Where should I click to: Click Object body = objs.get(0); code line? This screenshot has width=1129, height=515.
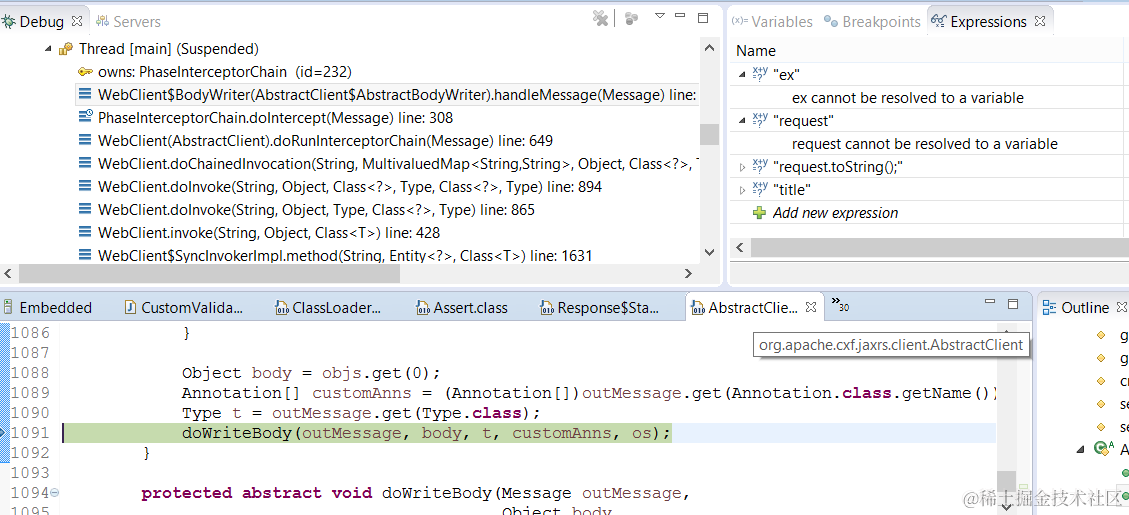(x=311, y=373)
